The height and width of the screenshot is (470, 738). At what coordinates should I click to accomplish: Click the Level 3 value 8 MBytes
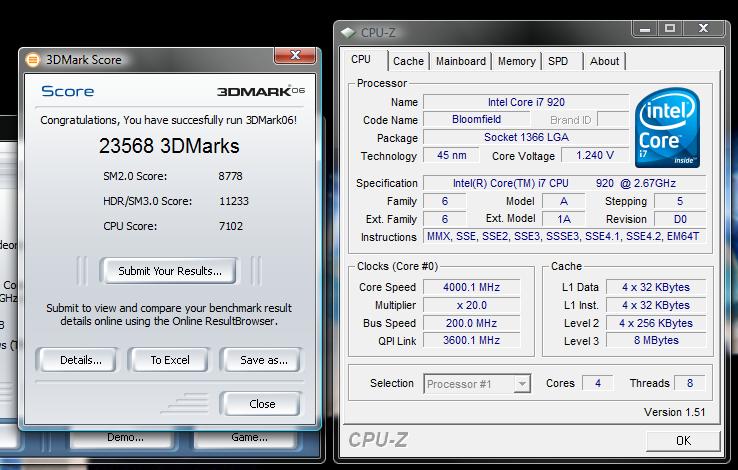tap(656, 340)
